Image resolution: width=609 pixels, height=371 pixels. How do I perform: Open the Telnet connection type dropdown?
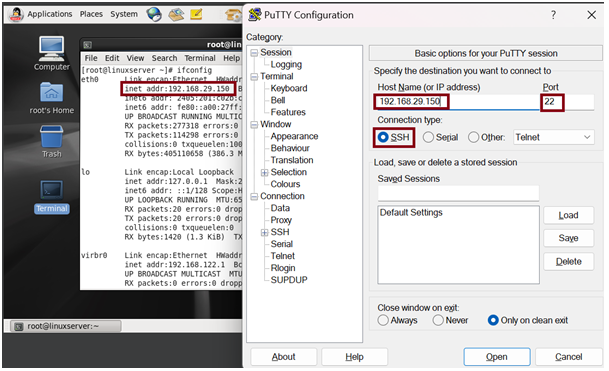pyautogui.click(x=554, y=137)
